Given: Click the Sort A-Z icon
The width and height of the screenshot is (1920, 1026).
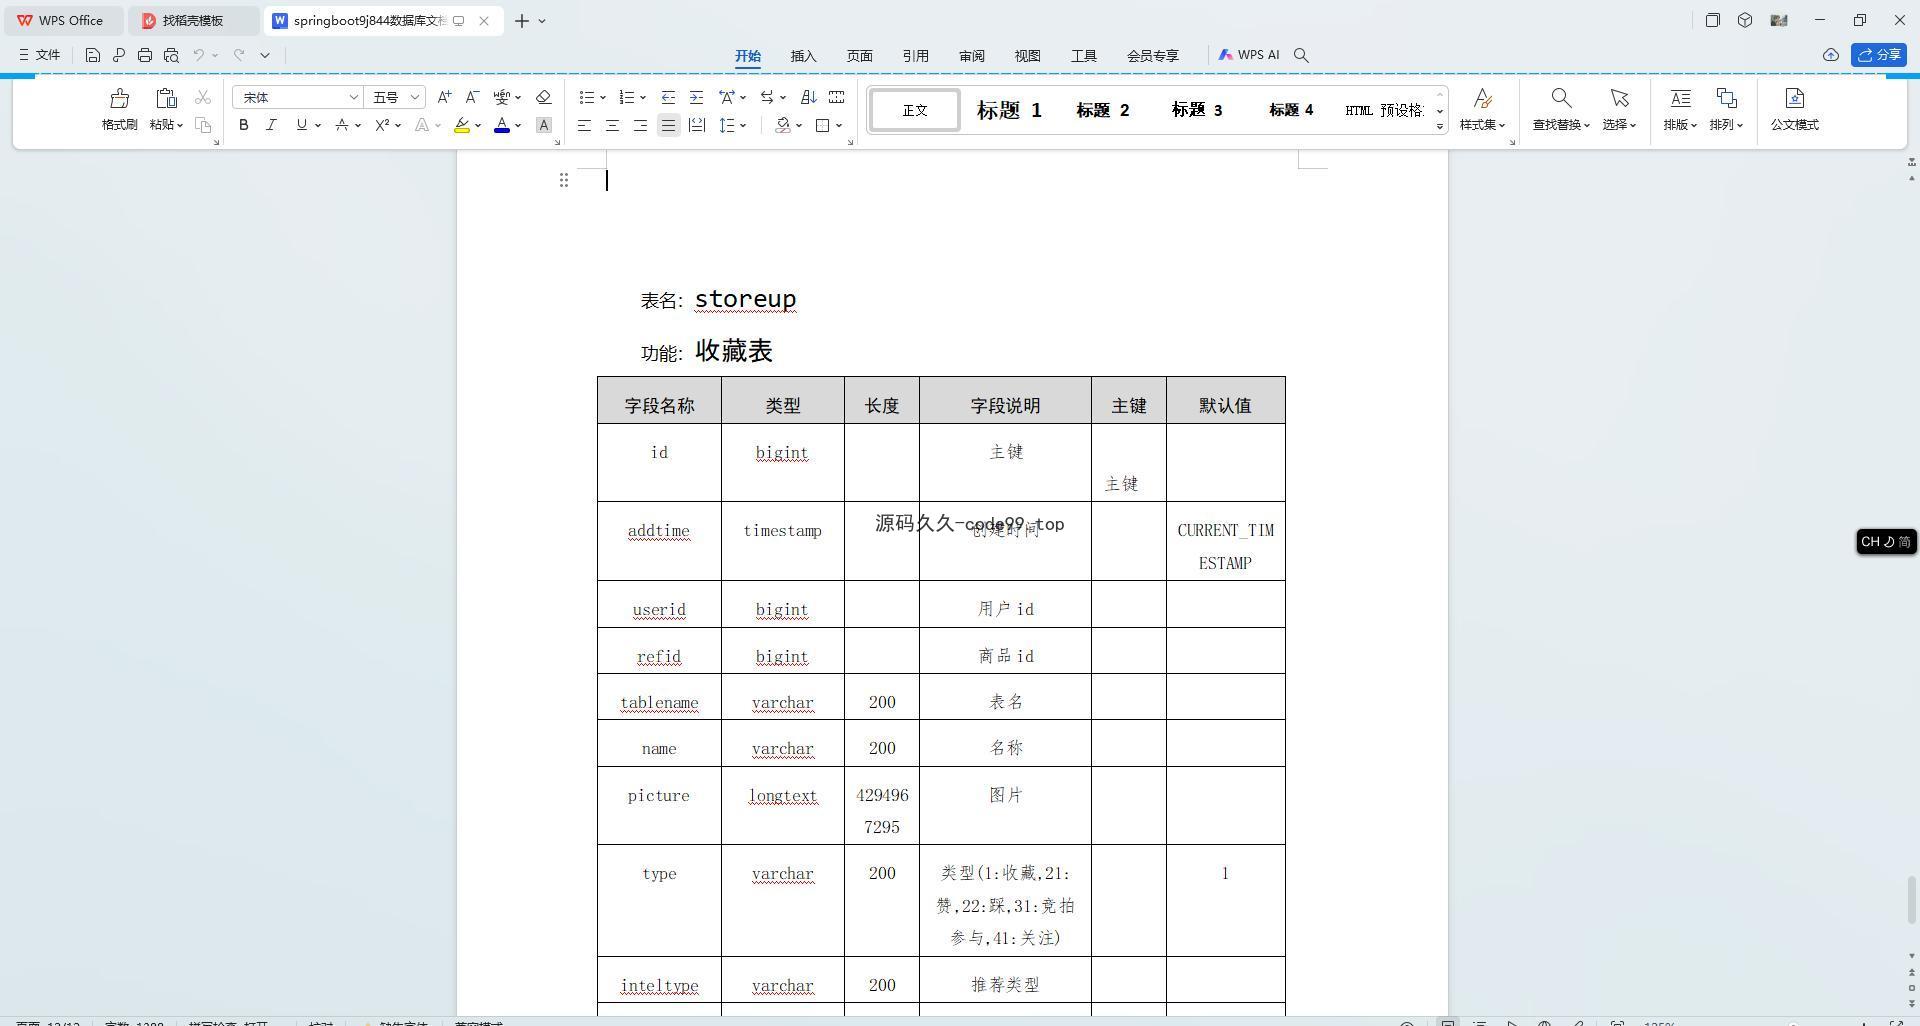Looking at the screenshot, I should tap(809, 97).
